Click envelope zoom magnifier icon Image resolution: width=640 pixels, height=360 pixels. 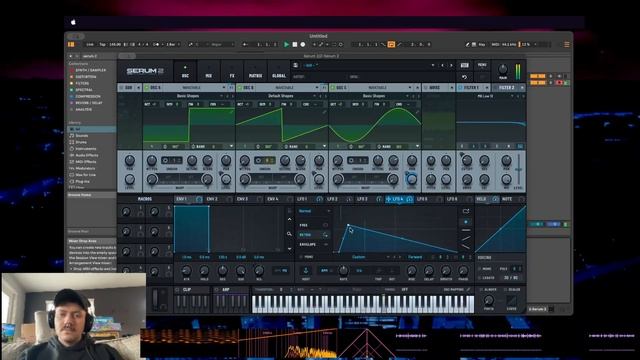(x=289, y=234)
